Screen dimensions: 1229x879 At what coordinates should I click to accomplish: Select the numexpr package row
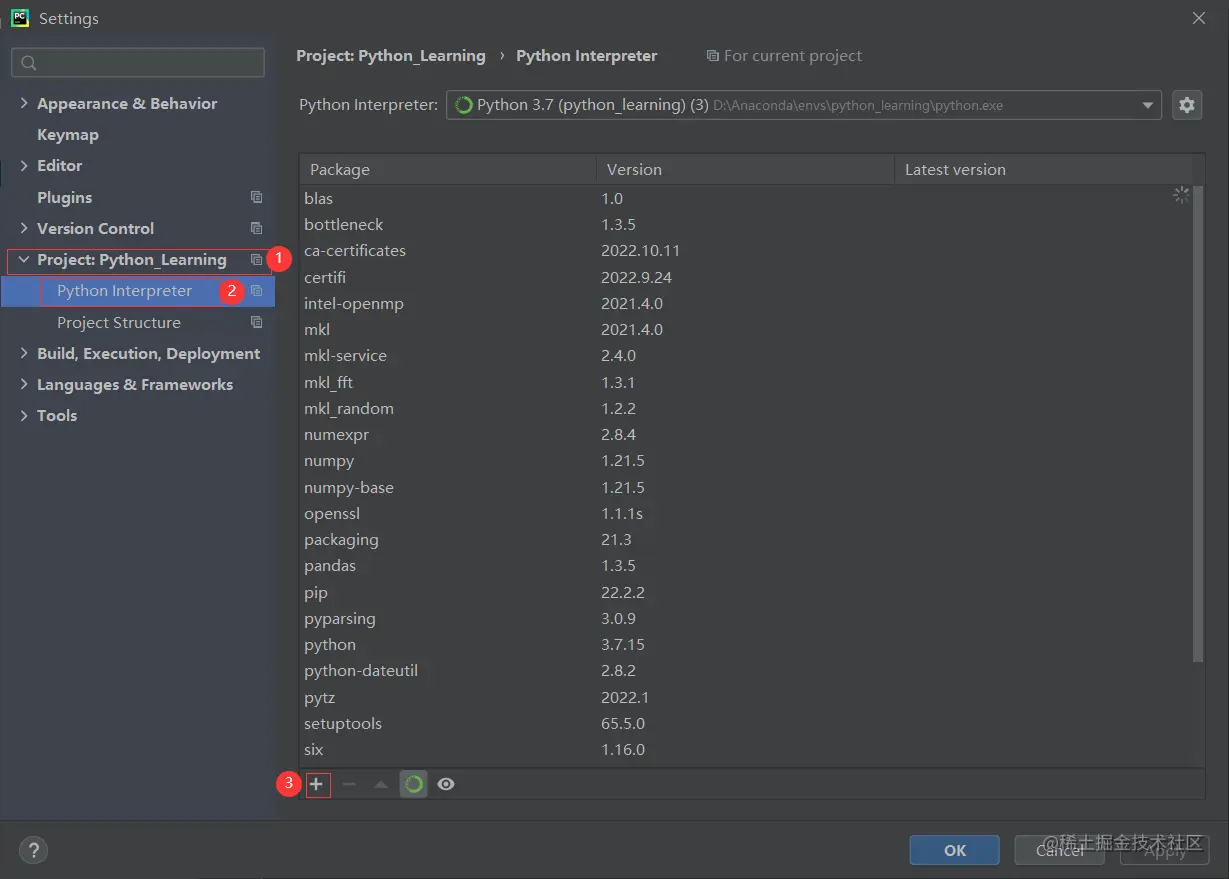coord(746,434)
